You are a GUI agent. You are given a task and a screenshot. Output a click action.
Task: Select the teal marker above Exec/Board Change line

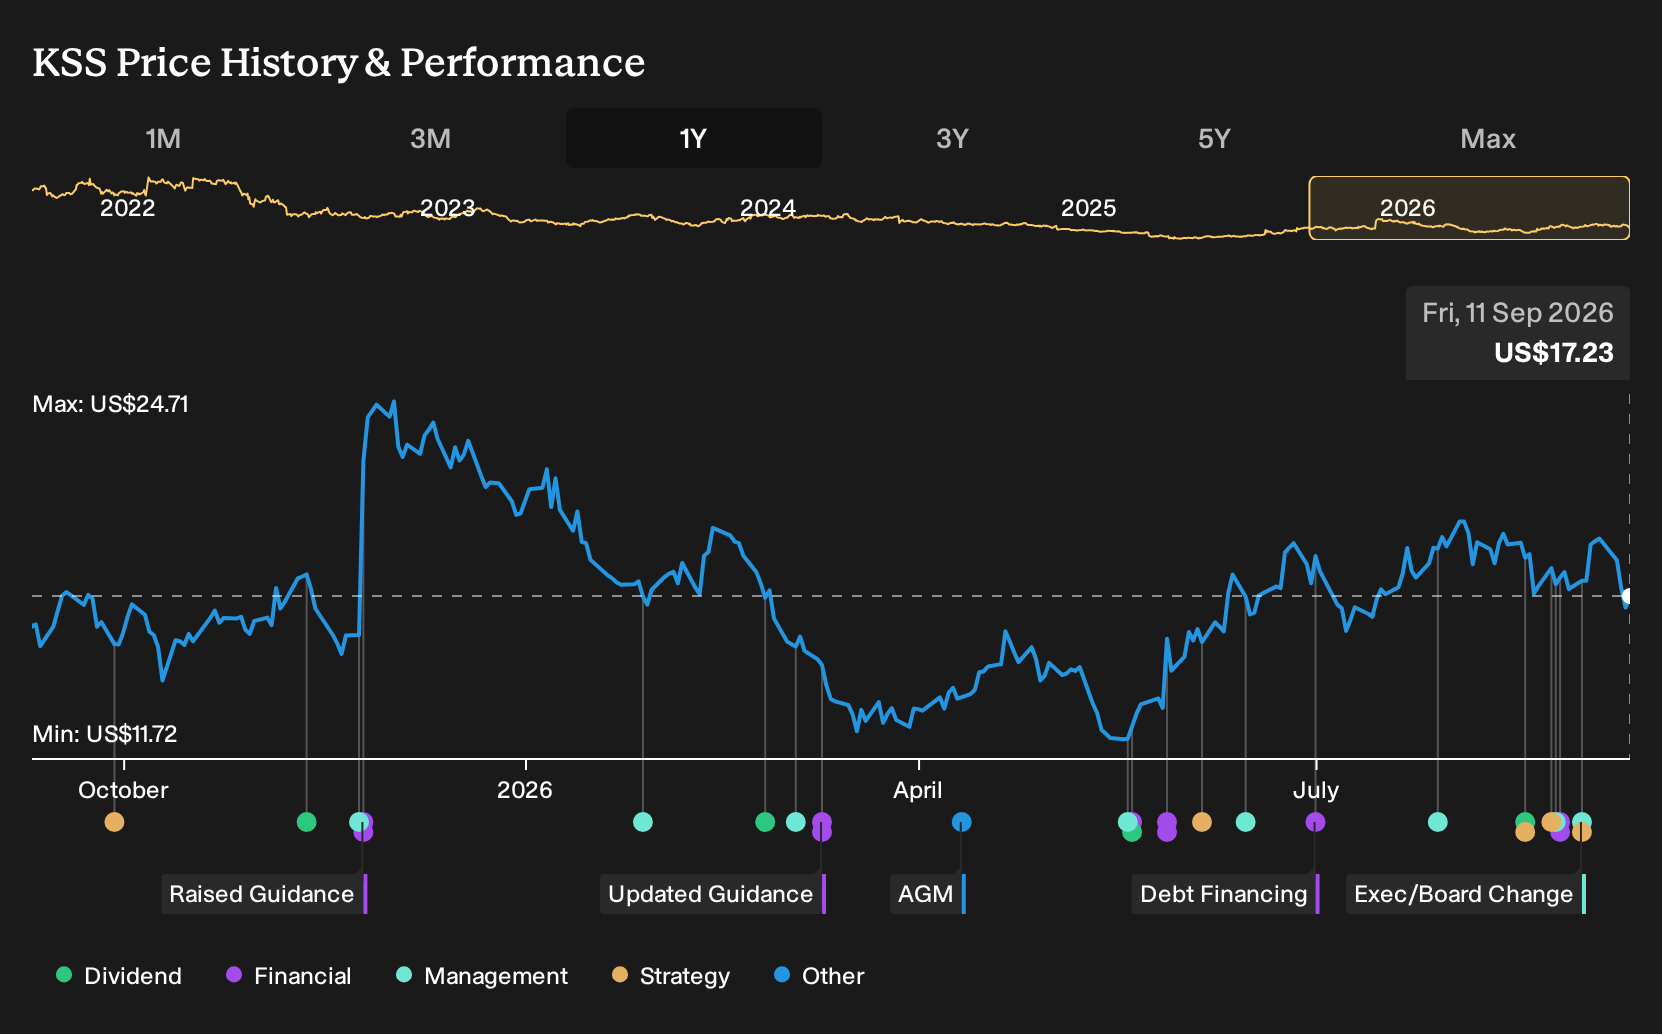pyautogui.click(x=1582, y=821)
